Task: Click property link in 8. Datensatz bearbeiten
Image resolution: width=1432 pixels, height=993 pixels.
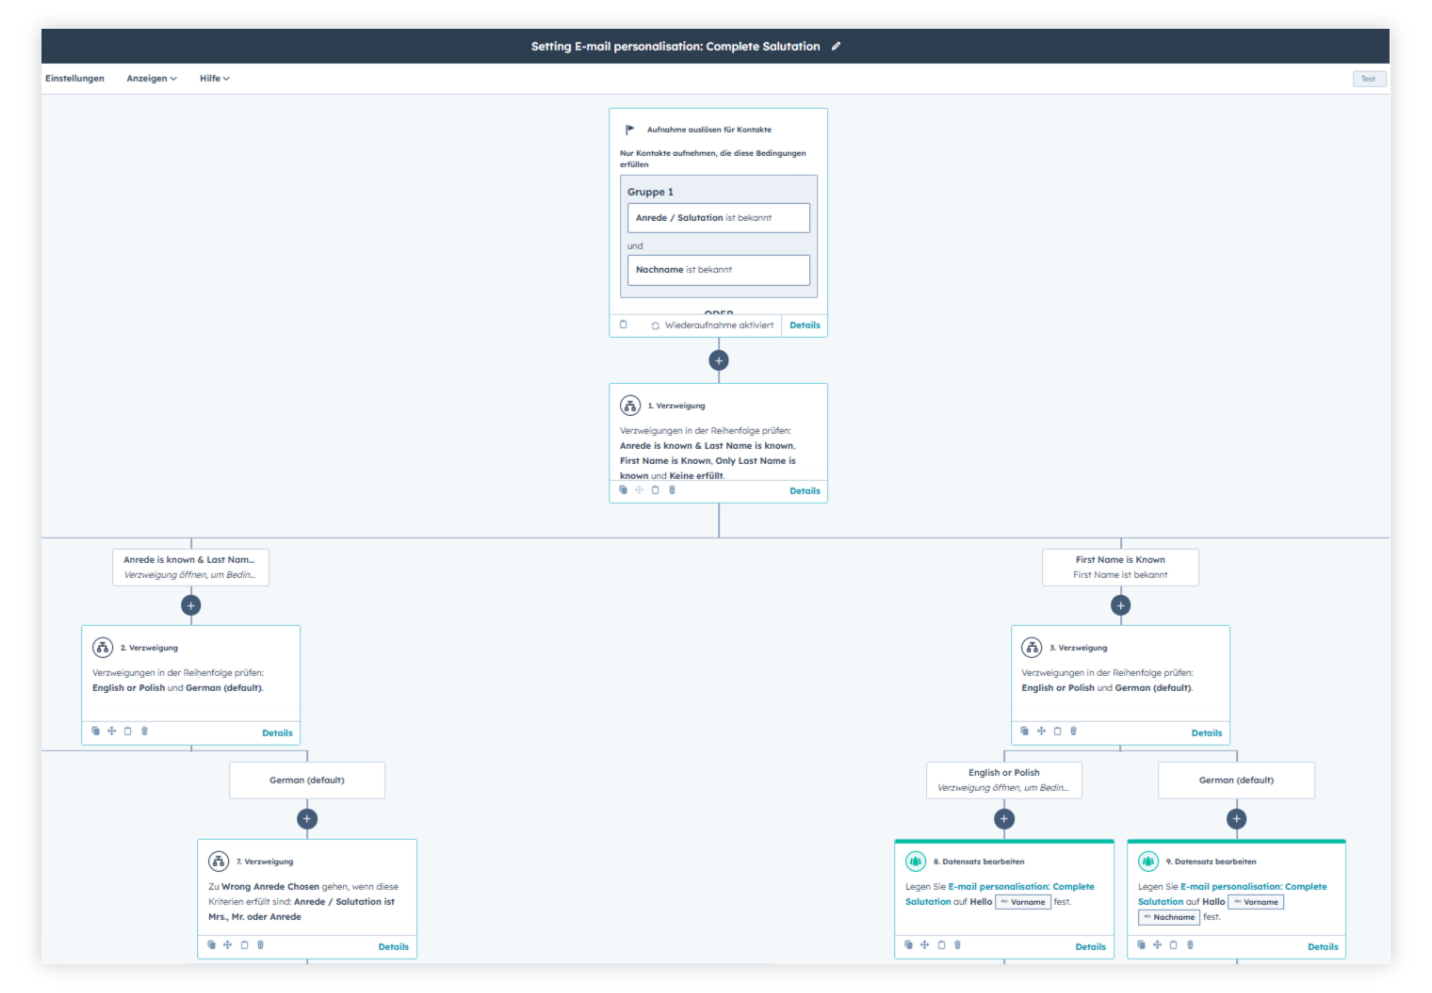Action: click(1000, 894)
